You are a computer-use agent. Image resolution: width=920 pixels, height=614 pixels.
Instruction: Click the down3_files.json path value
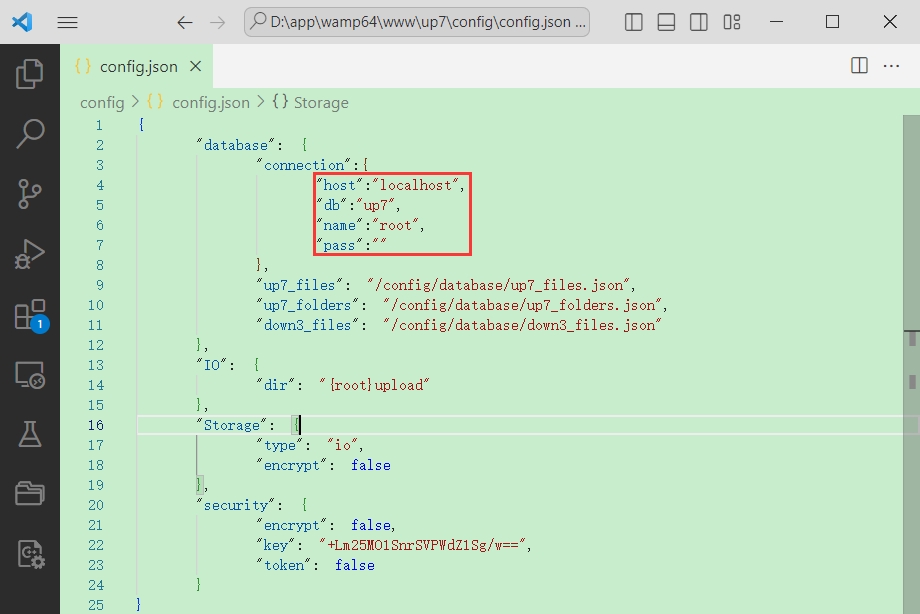[x=523, y=325]
